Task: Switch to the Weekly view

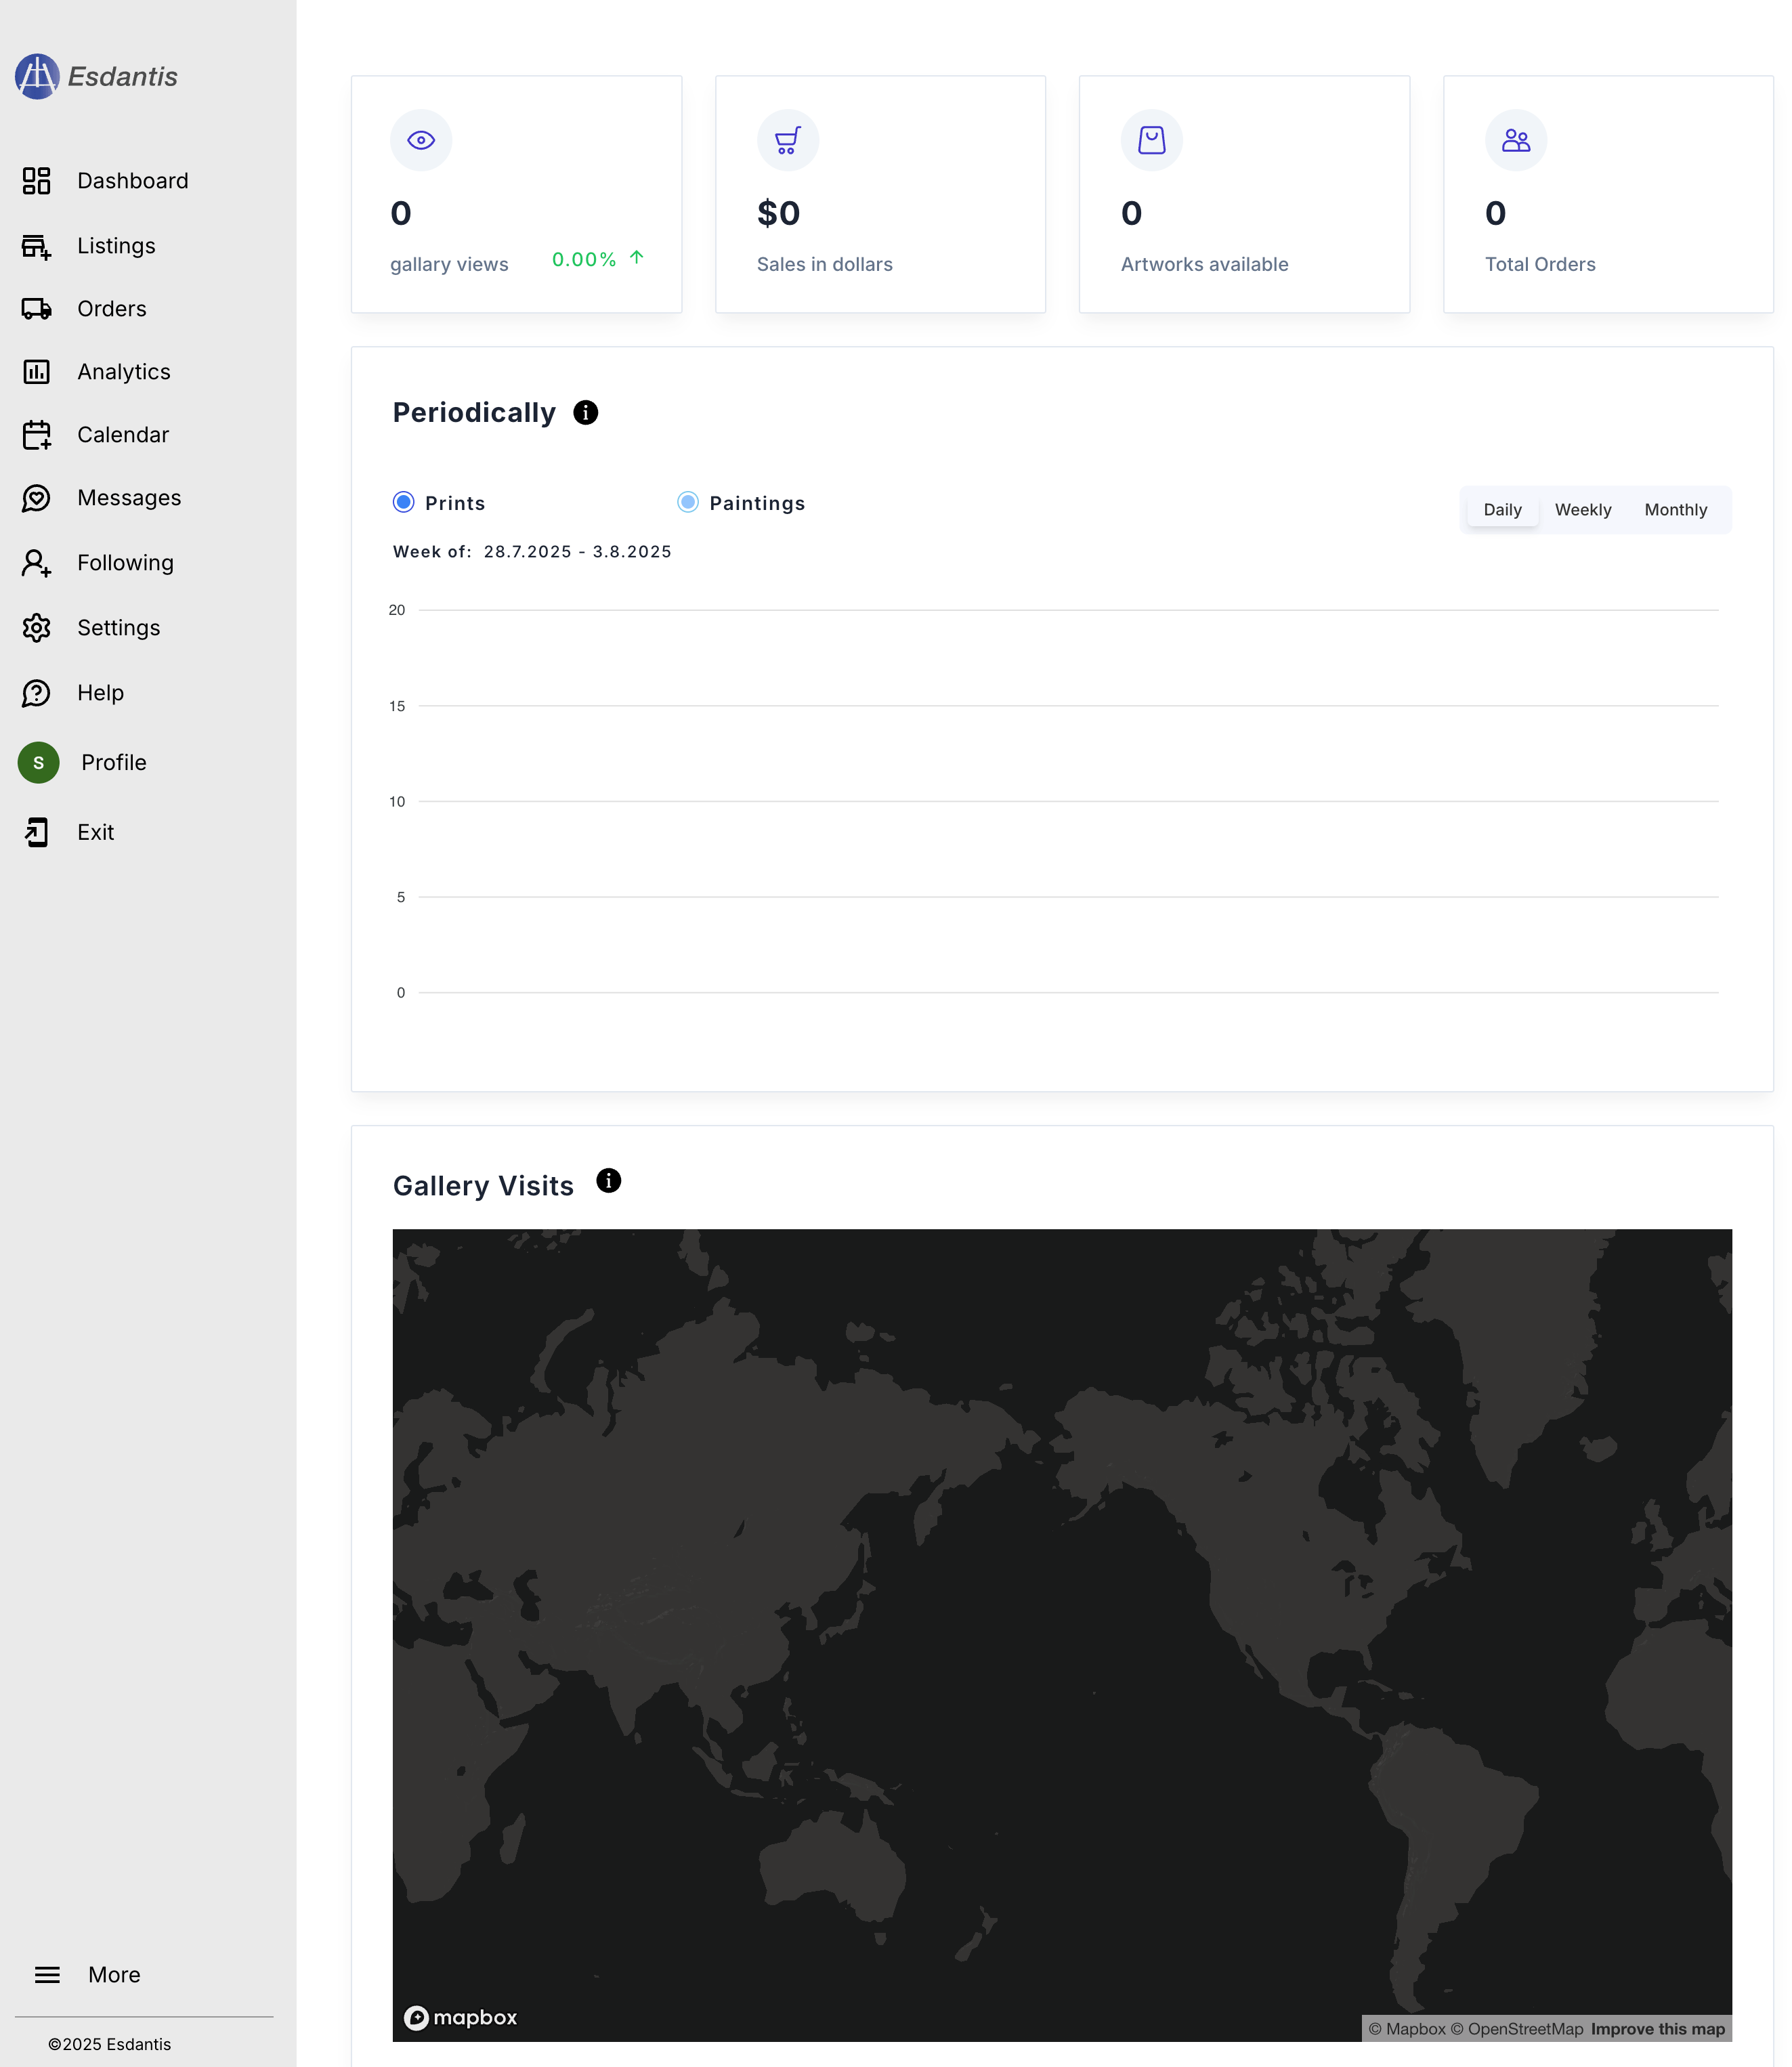Action: point(1583,509)
